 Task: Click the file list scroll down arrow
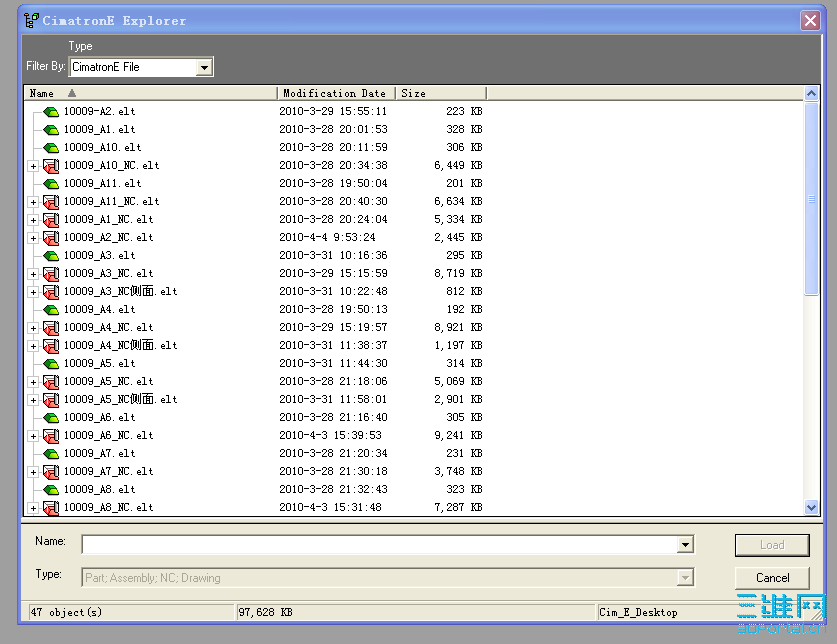[811, 507]
